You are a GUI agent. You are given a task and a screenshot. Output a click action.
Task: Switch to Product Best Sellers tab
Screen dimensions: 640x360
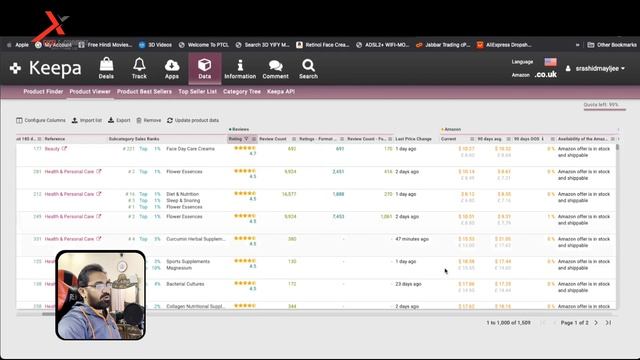pos(144,92)
